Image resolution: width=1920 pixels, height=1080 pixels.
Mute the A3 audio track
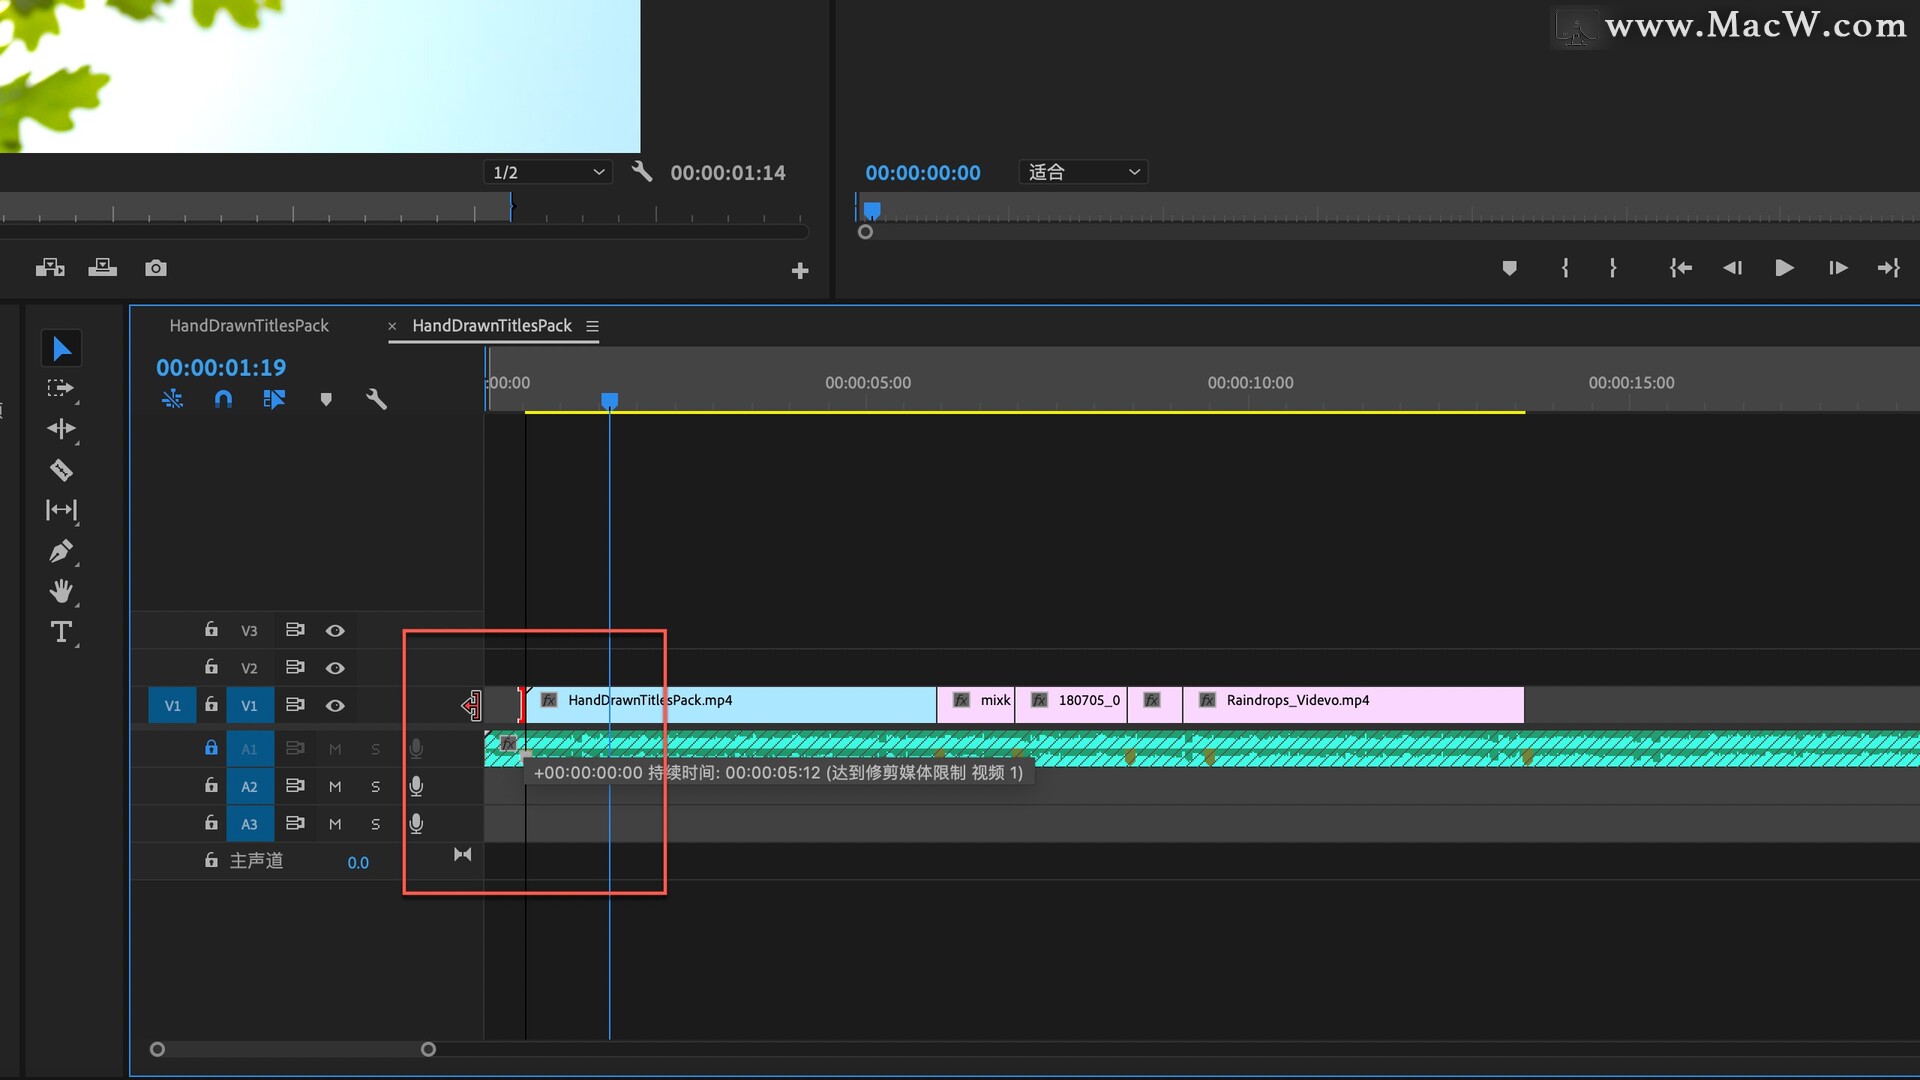[335, 823]
